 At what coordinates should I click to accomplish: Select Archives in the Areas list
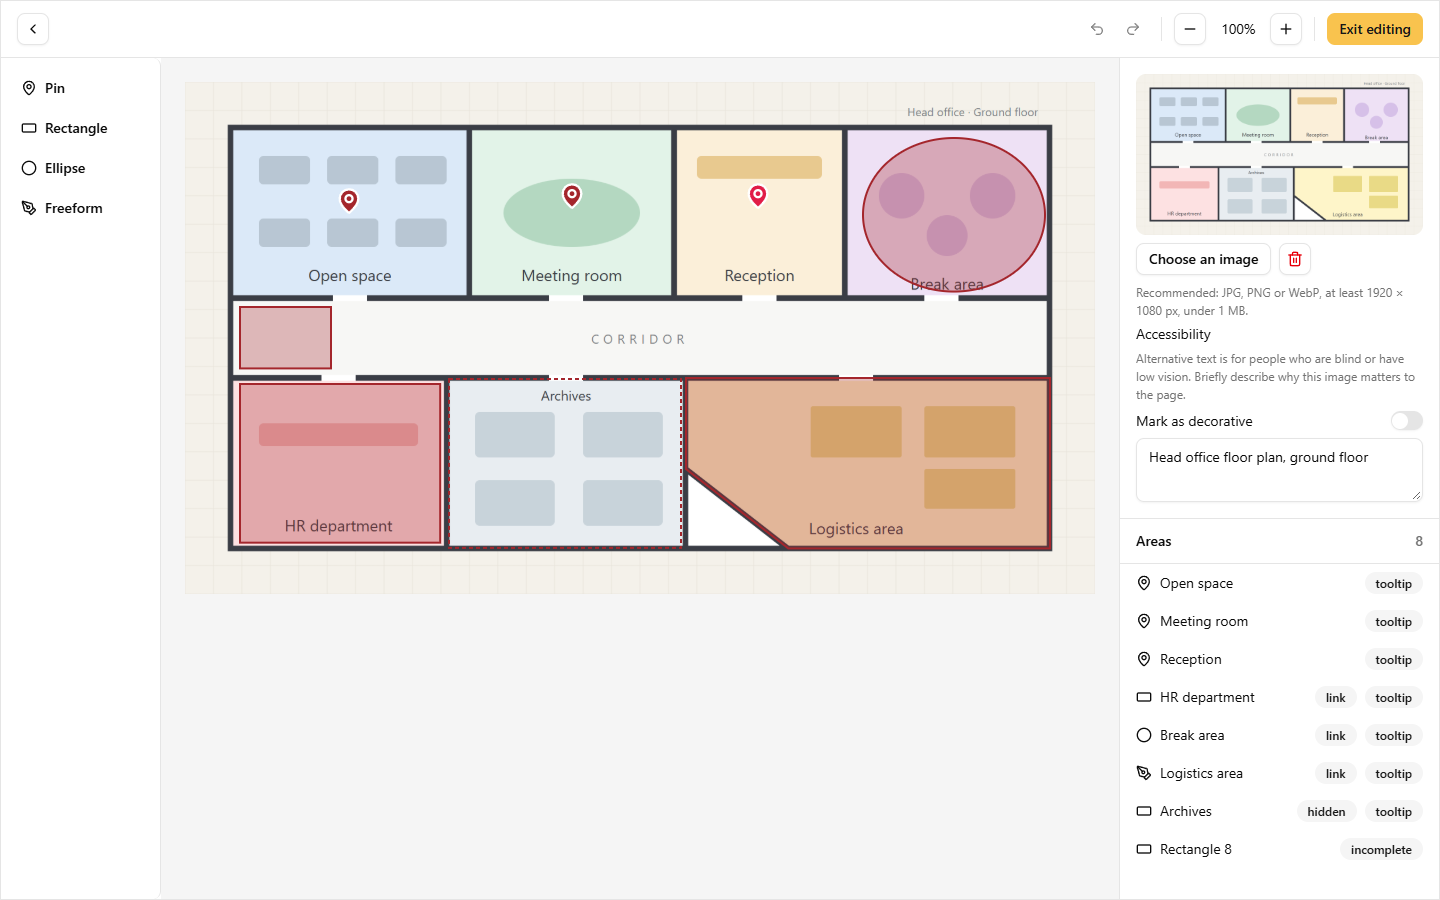[1279, 811]
